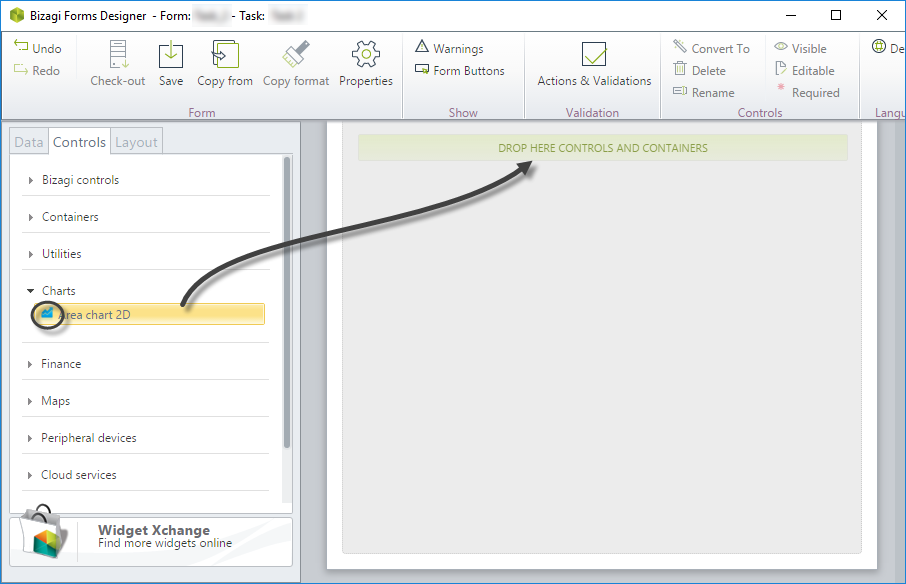Click the Actions & Validations label
Viewport: 906px width, 584px height.
pyautogui.click(x=594, y=81)
